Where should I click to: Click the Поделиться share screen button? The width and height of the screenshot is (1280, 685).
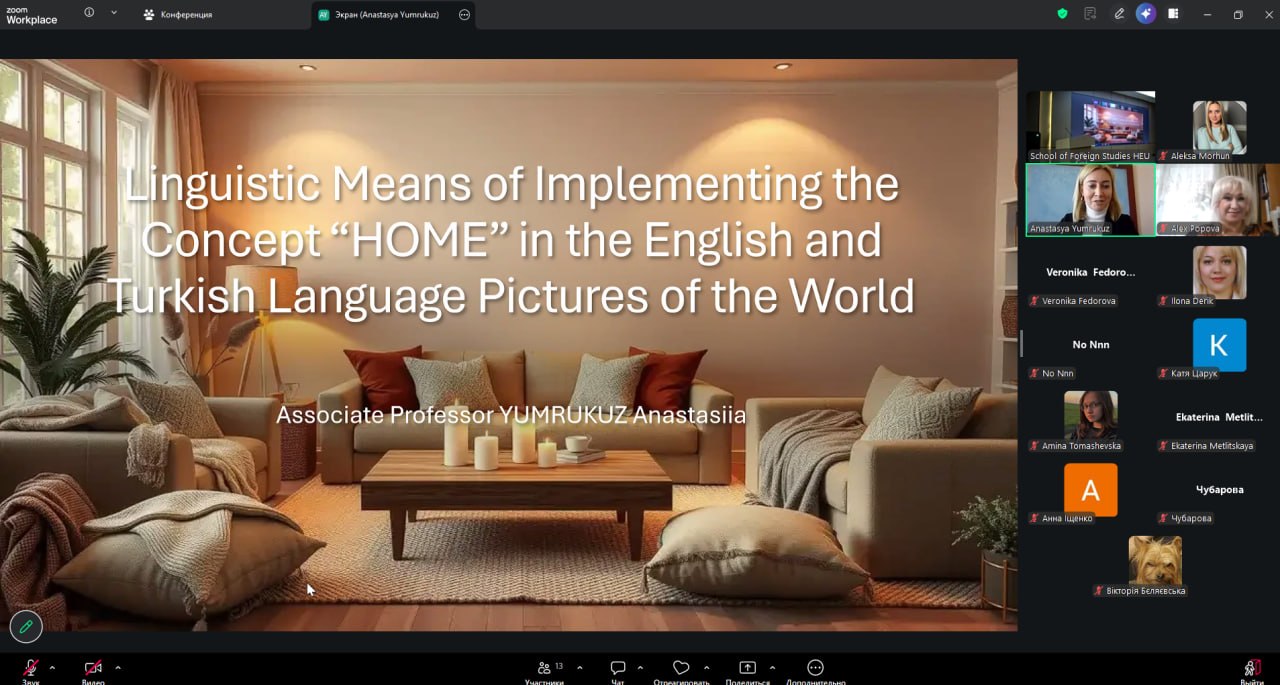click(747, 669)
